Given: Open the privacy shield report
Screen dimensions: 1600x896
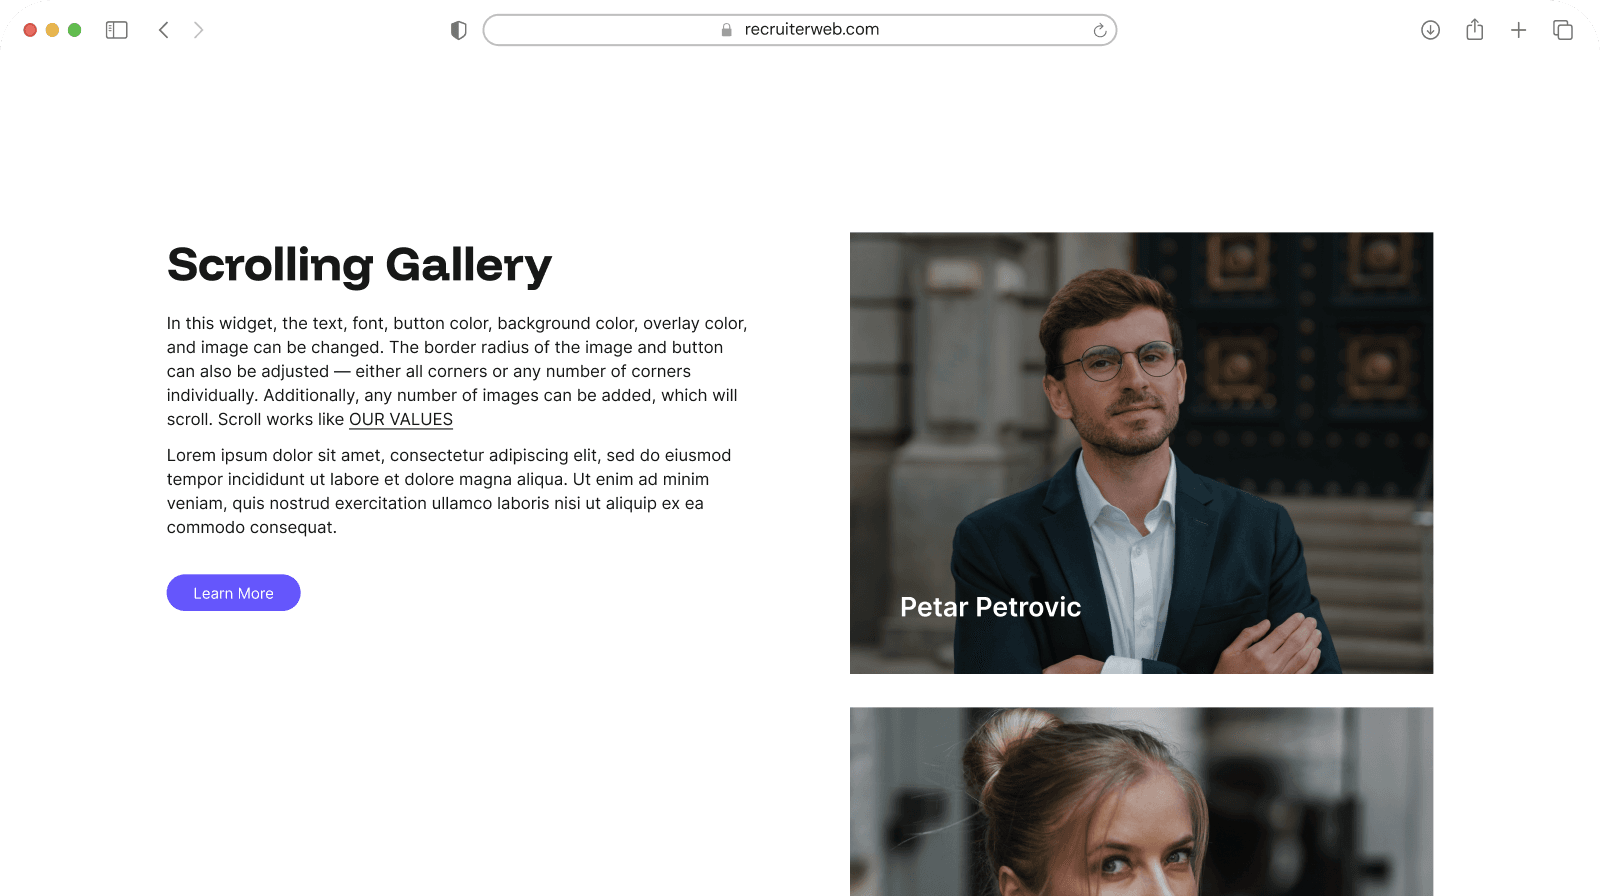Looking at the screenshot, I should (458, 30).
